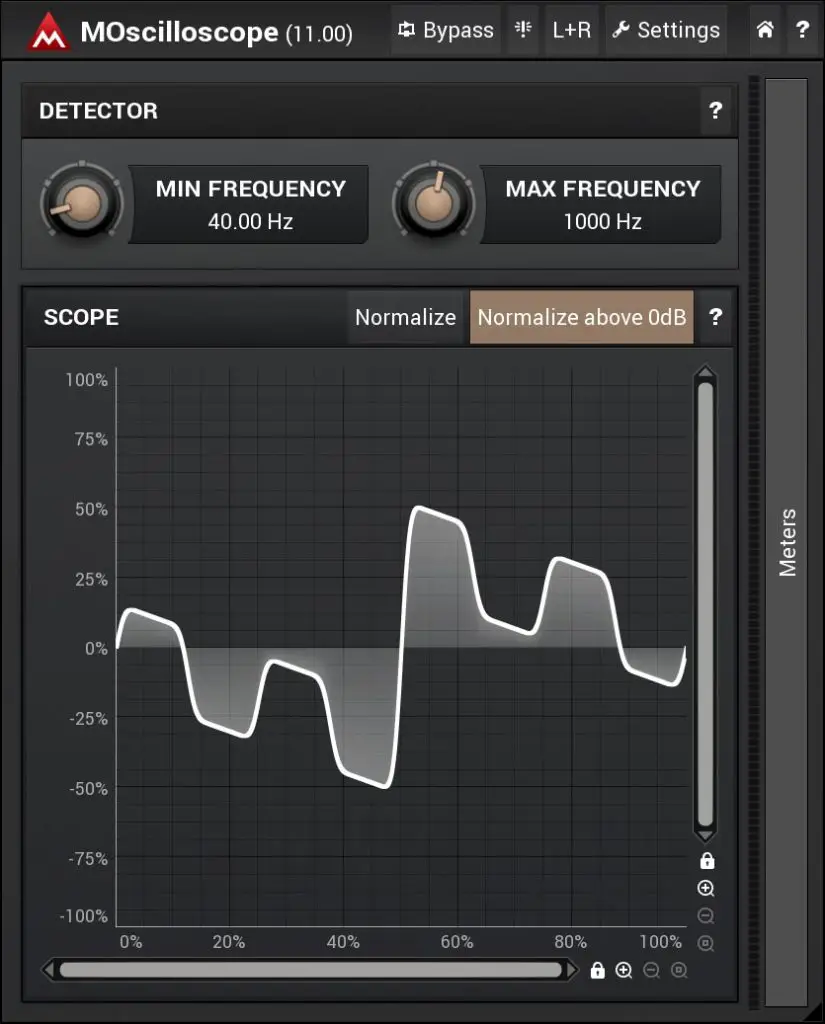Expand the Meters side panel
This screenshot has width=825, height=1024.
pyautogui.click(x=787, y=542)
